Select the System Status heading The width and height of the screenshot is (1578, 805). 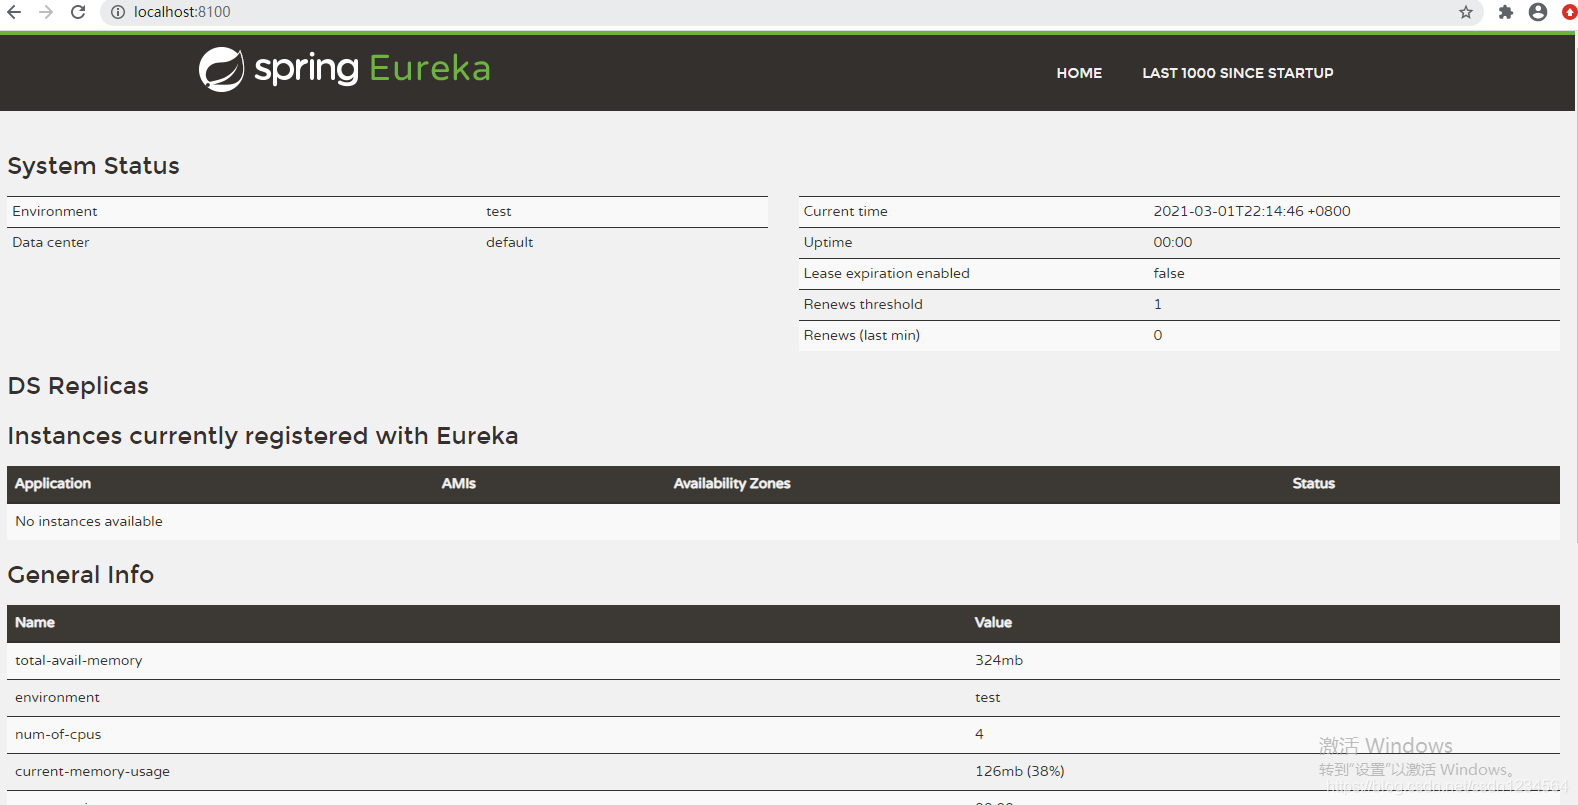94,166
